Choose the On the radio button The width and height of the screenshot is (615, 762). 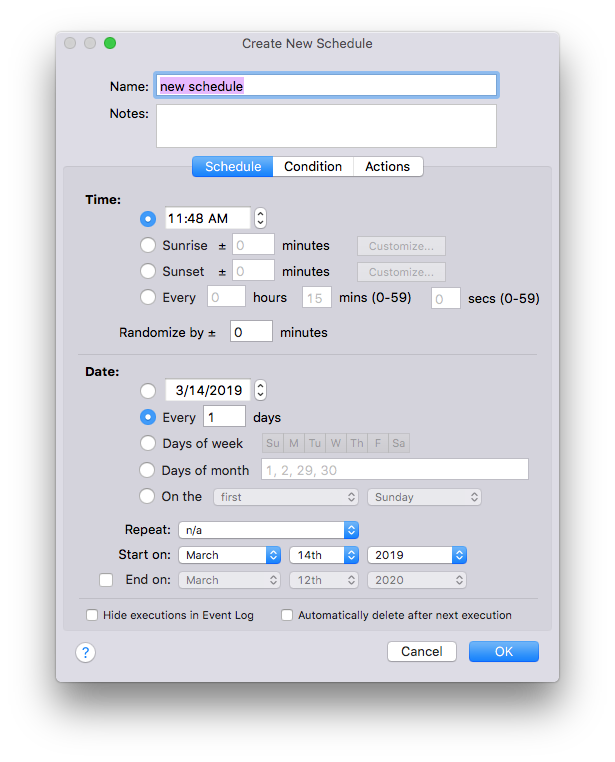(x=147, y=496)
